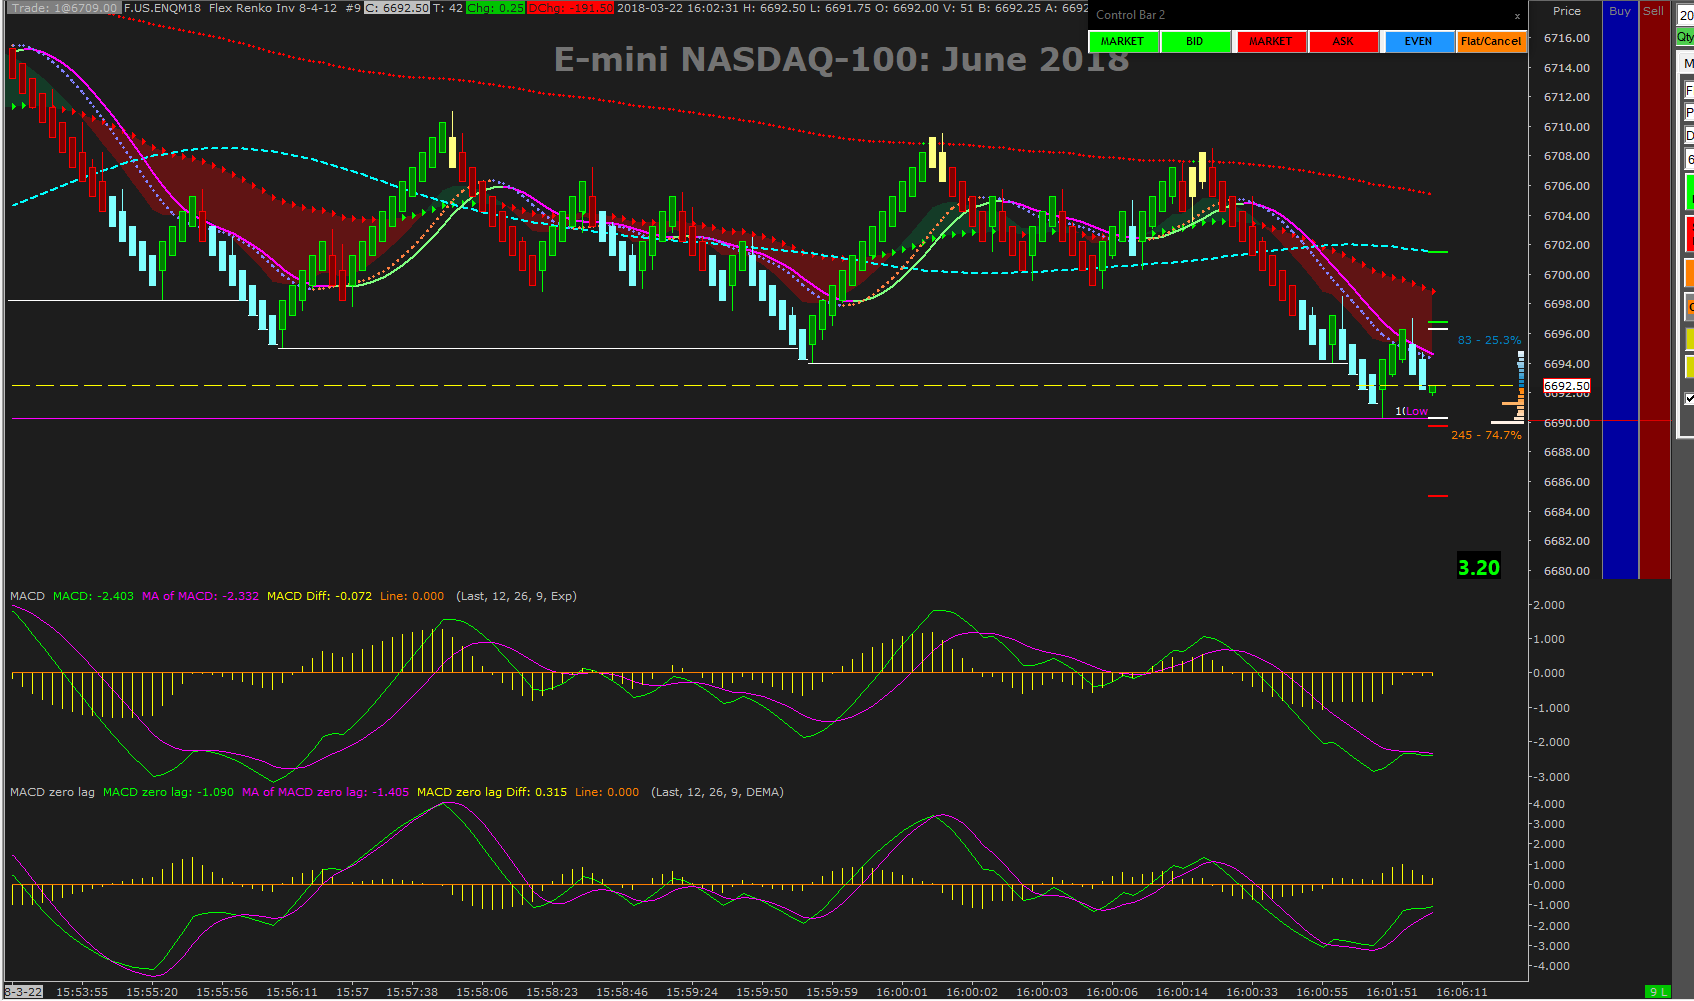Click the red DChg: -191.50 value
The image size is (1694, 1001).
570,8
